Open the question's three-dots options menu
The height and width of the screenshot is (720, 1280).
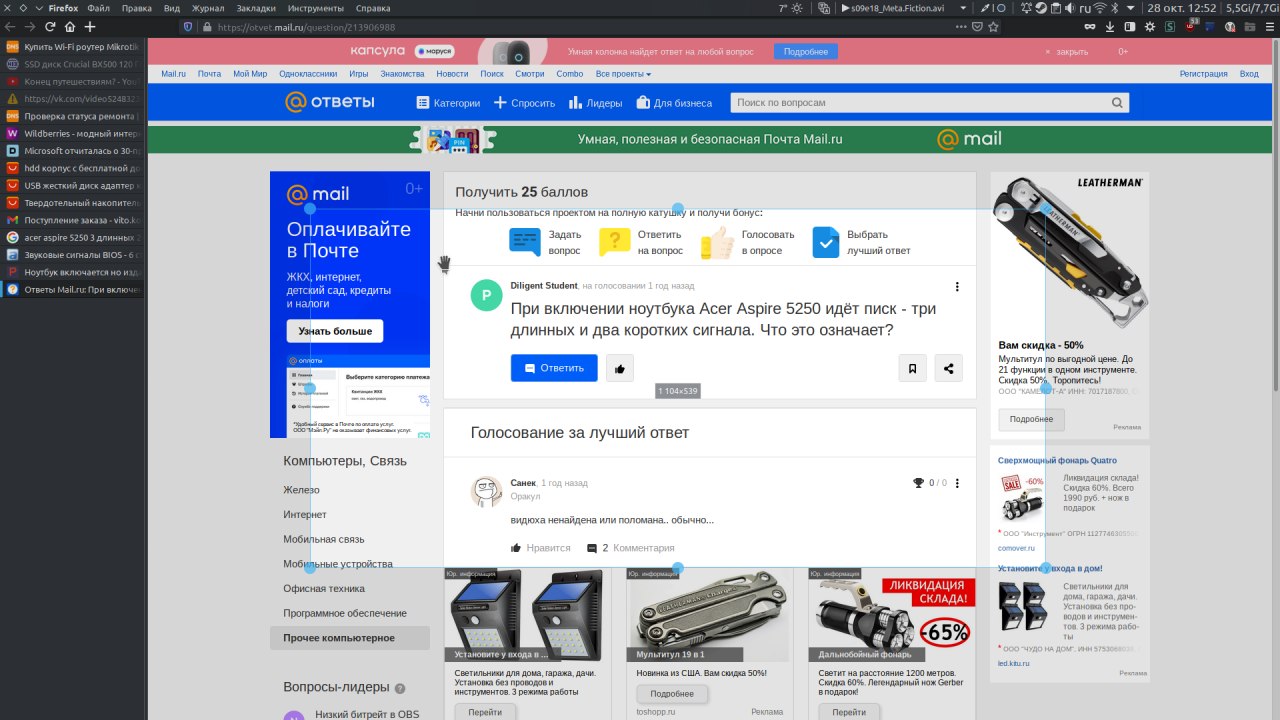click(957, 287)
